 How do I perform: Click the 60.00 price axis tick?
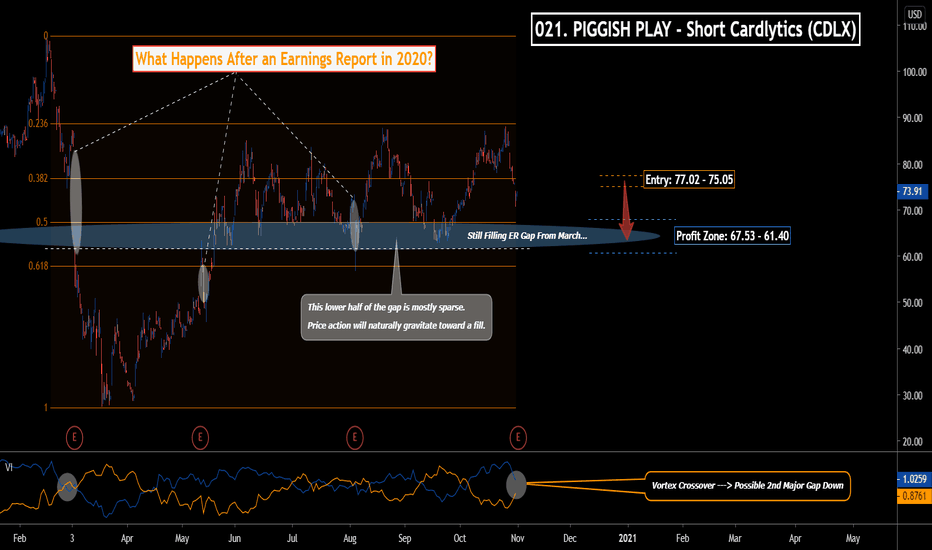point(914,257)
